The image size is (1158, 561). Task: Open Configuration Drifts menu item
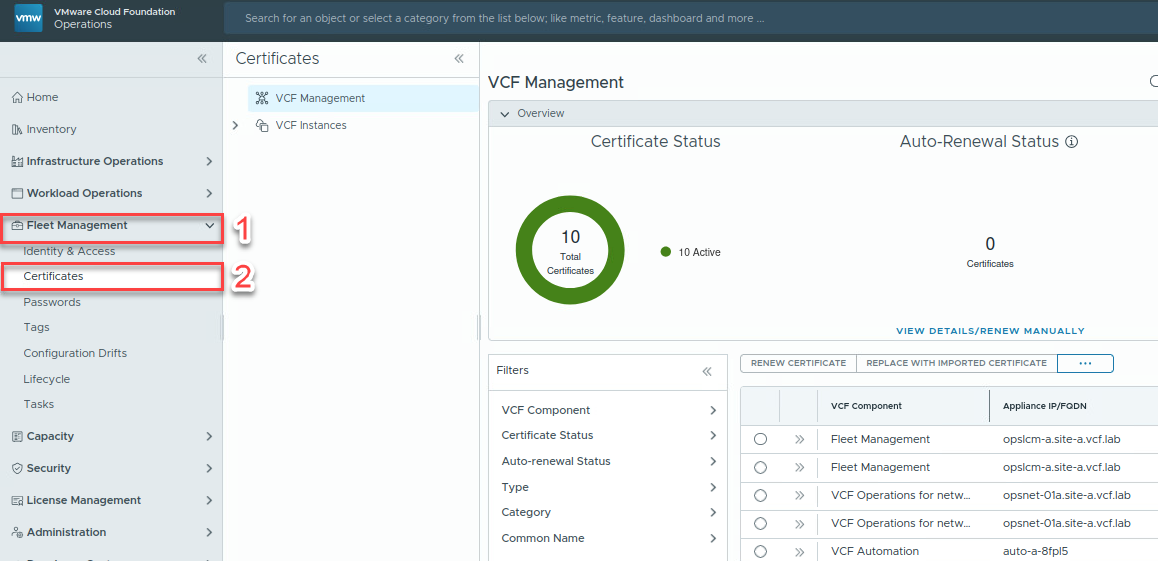[x=75, y=353]
